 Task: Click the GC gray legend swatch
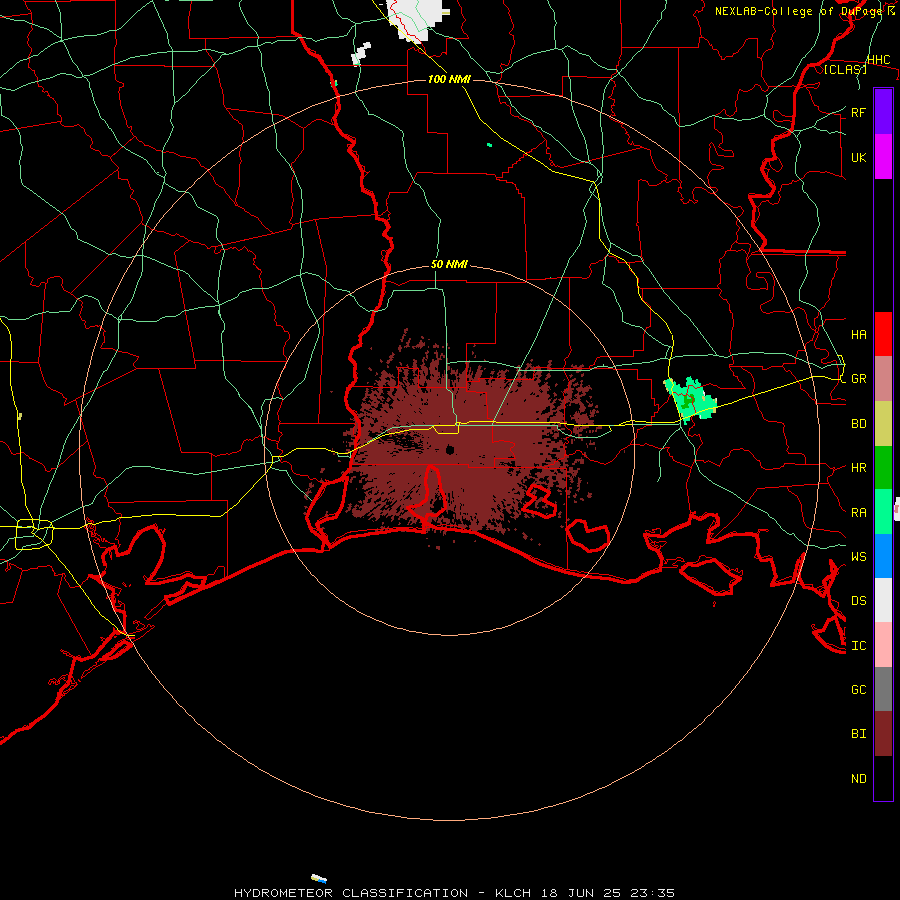coord(883,689)
